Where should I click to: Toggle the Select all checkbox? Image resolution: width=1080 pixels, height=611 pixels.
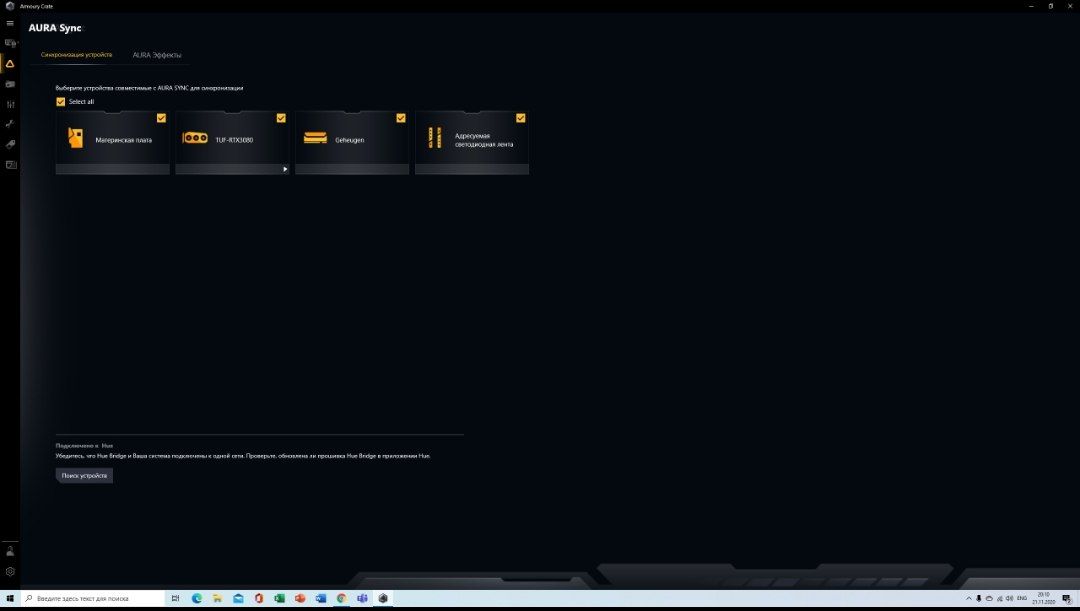tap(61, 101)
